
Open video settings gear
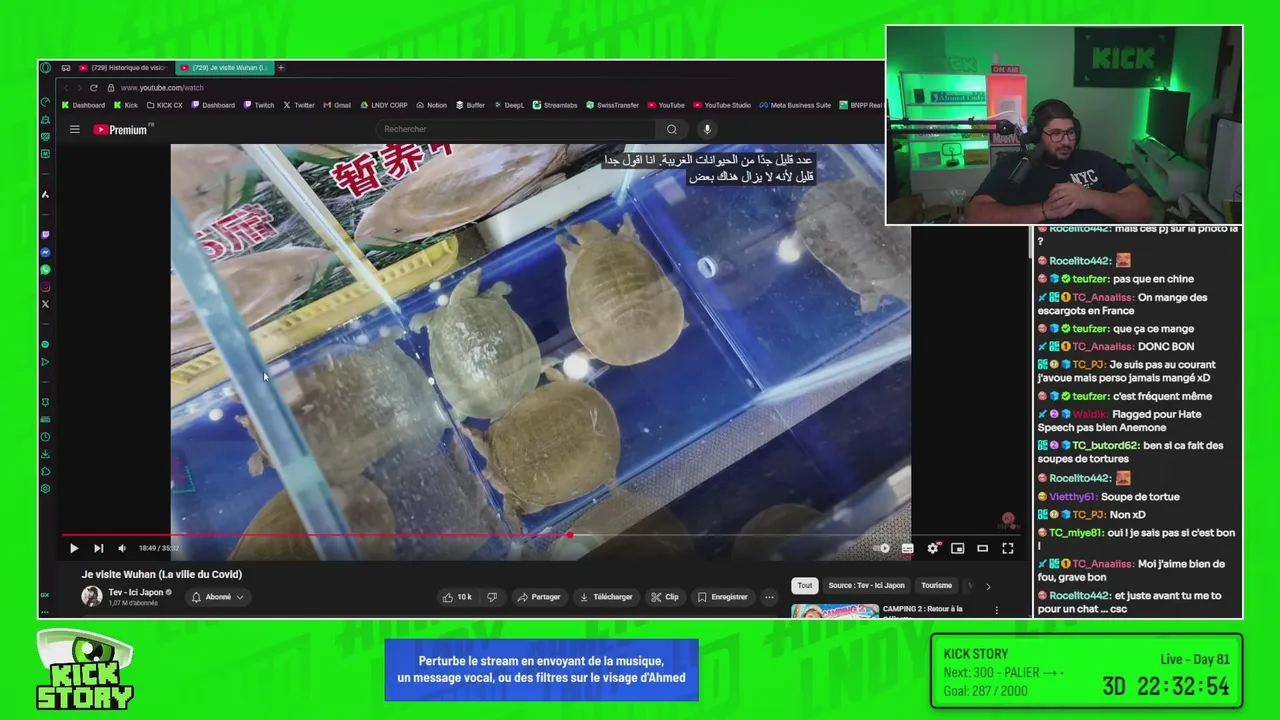pyautogui.click(x=933, y=548)
